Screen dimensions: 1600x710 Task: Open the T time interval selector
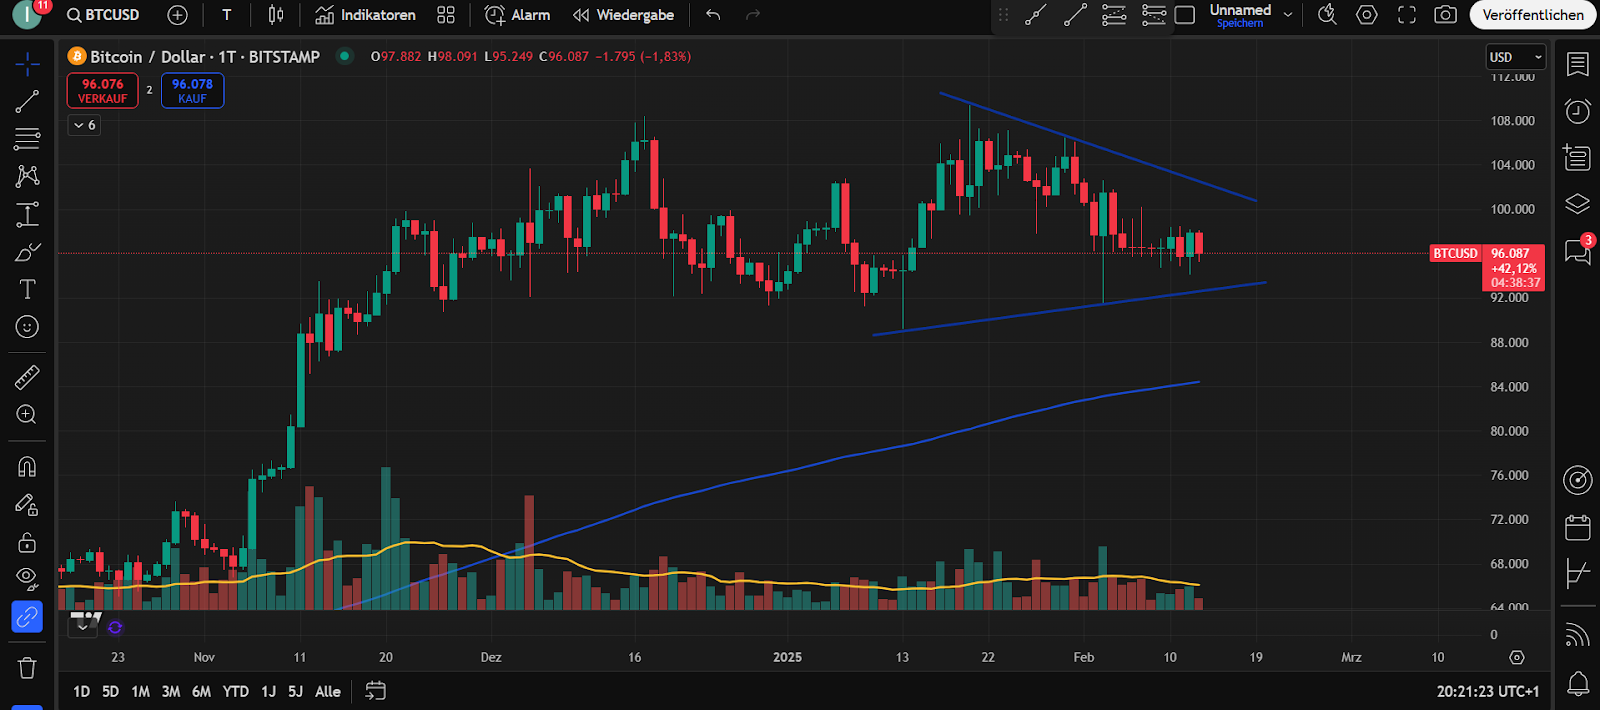point(227,15)
